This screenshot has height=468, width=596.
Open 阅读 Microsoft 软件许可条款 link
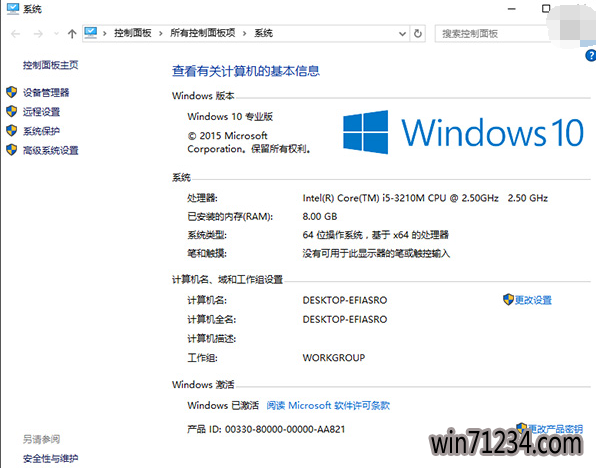point(328,406)
